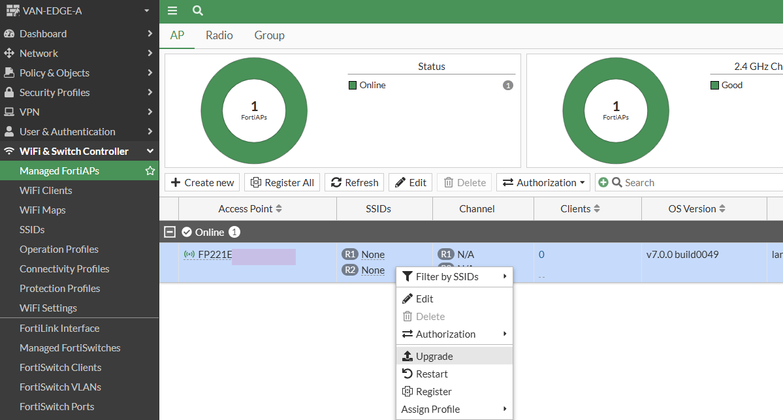The height and width of the screenshot is (420, 783).
Task: Collapse WiFi & Switch Controller section
Action: (79, 151)
